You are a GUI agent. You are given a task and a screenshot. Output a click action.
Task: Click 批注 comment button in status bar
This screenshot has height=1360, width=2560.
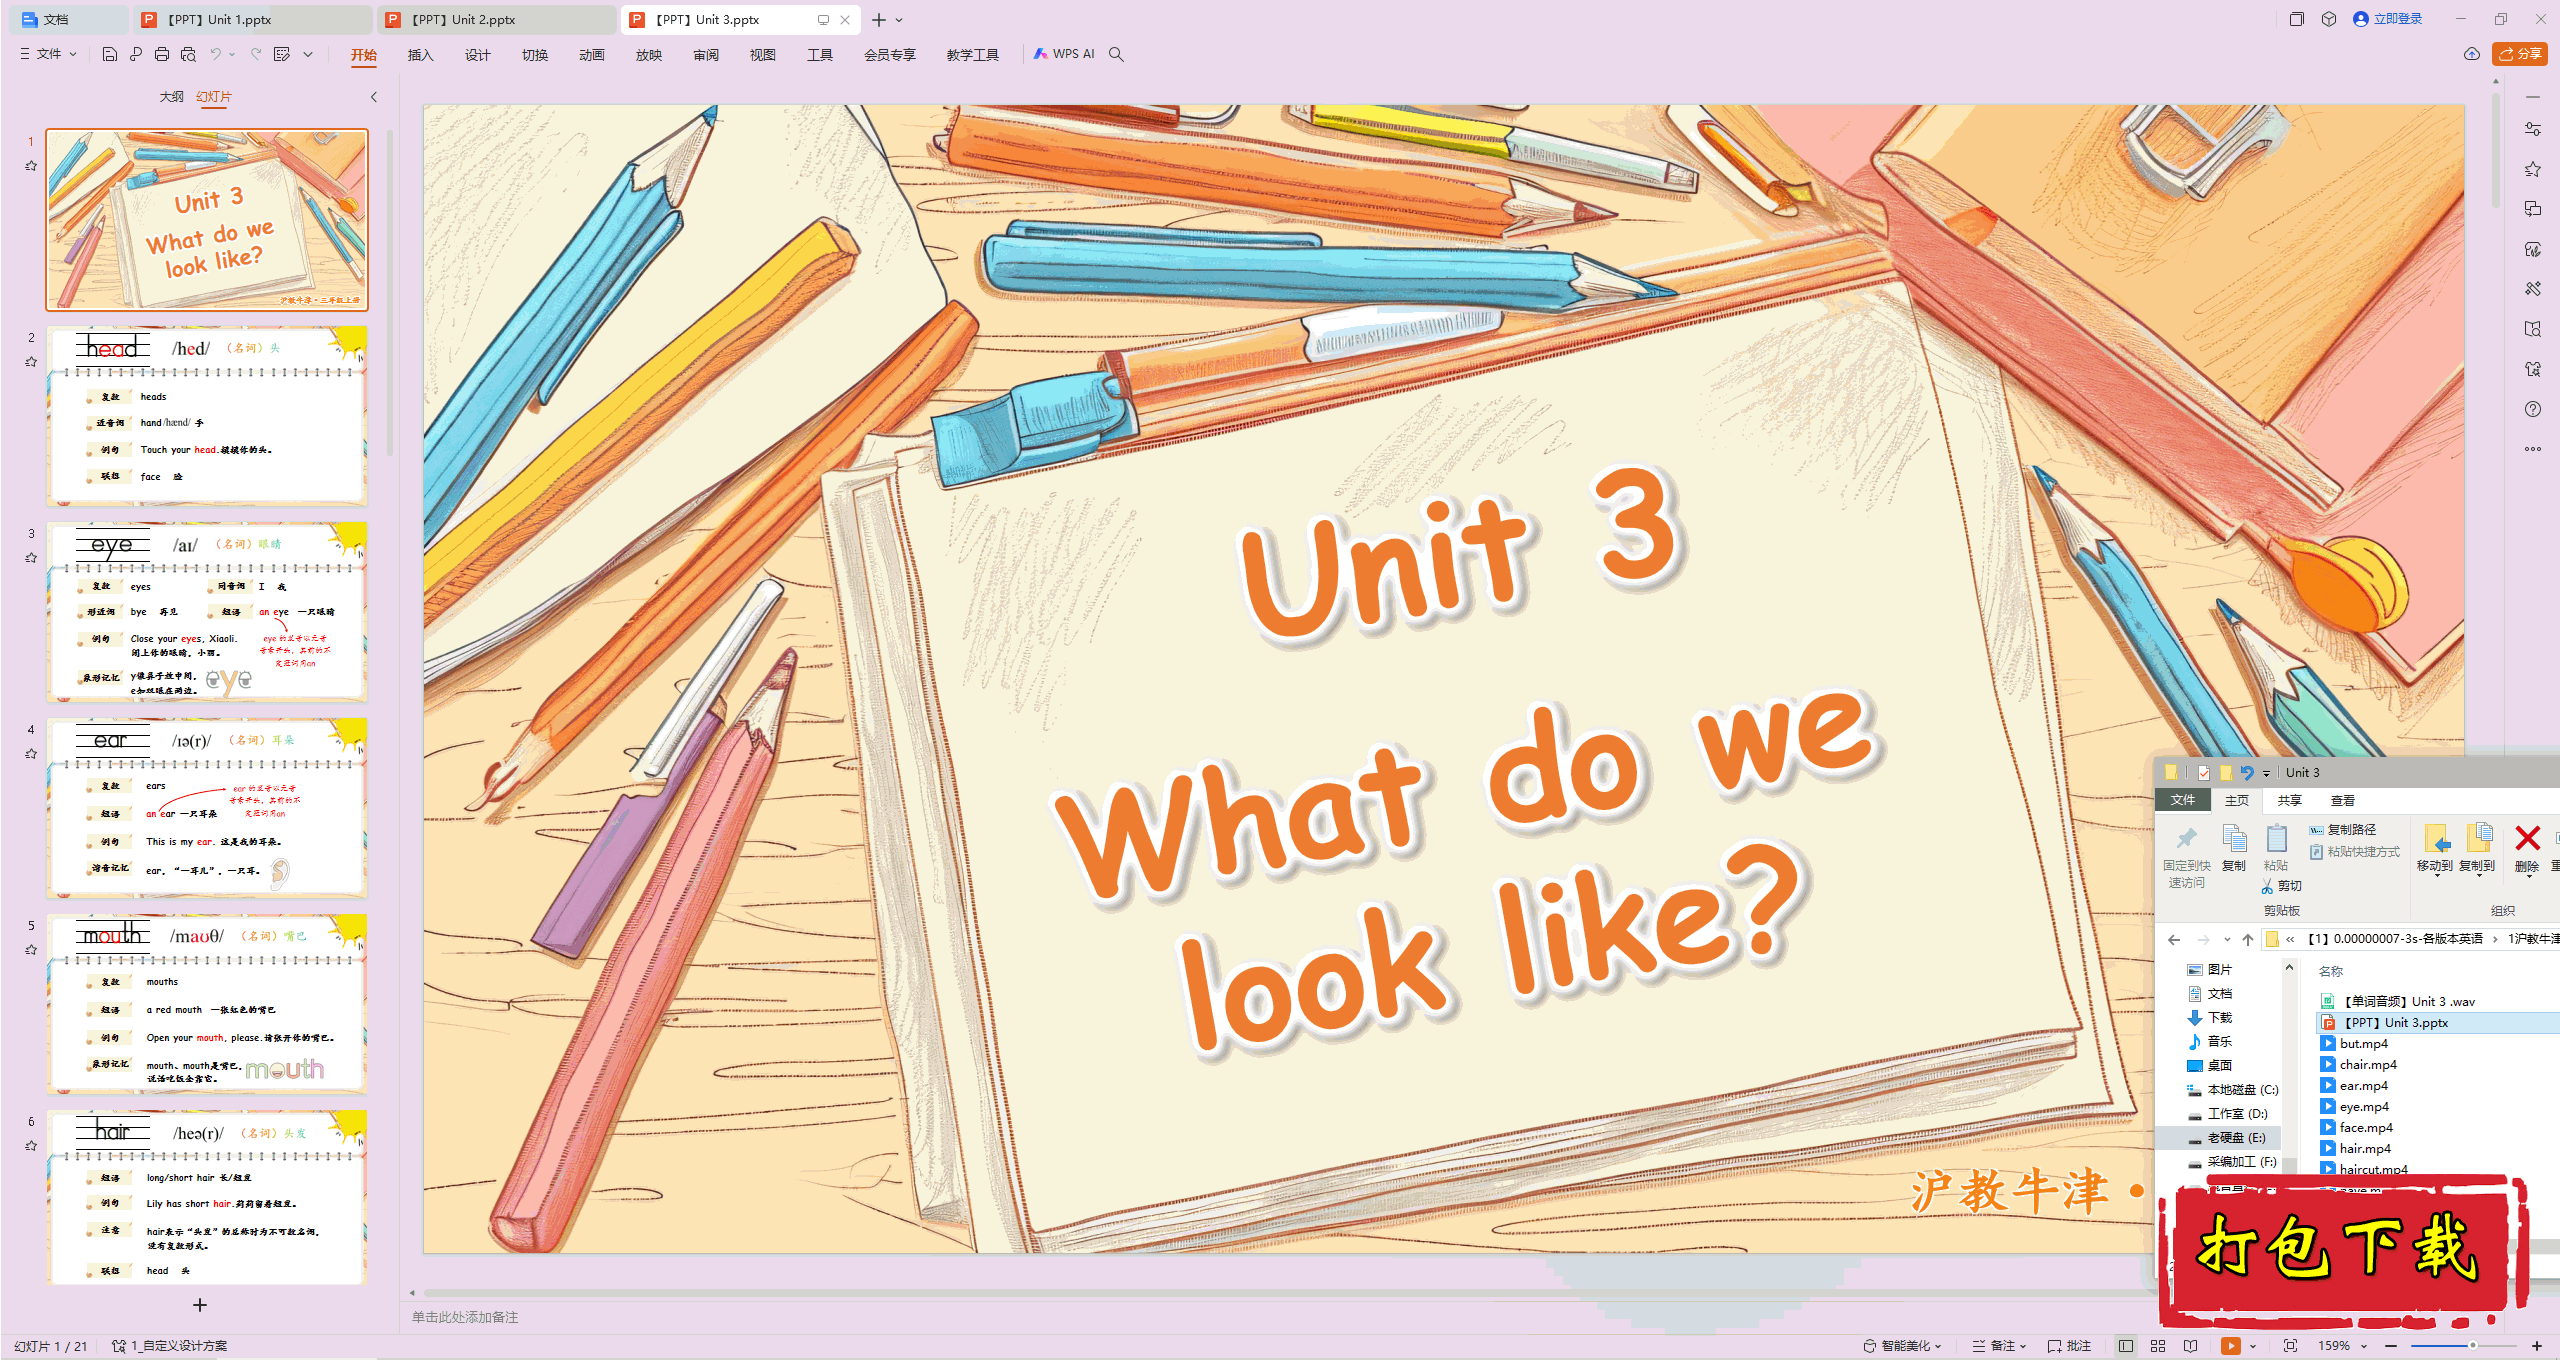click(x=2069, y=1346)
